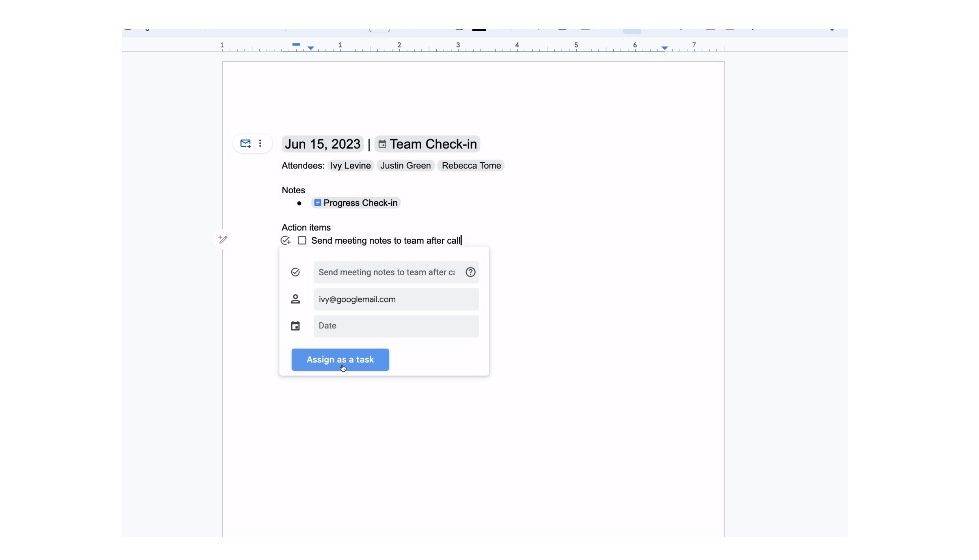
Task: Select the Rebecca Tome attendee chip
Action: [471, 165]
